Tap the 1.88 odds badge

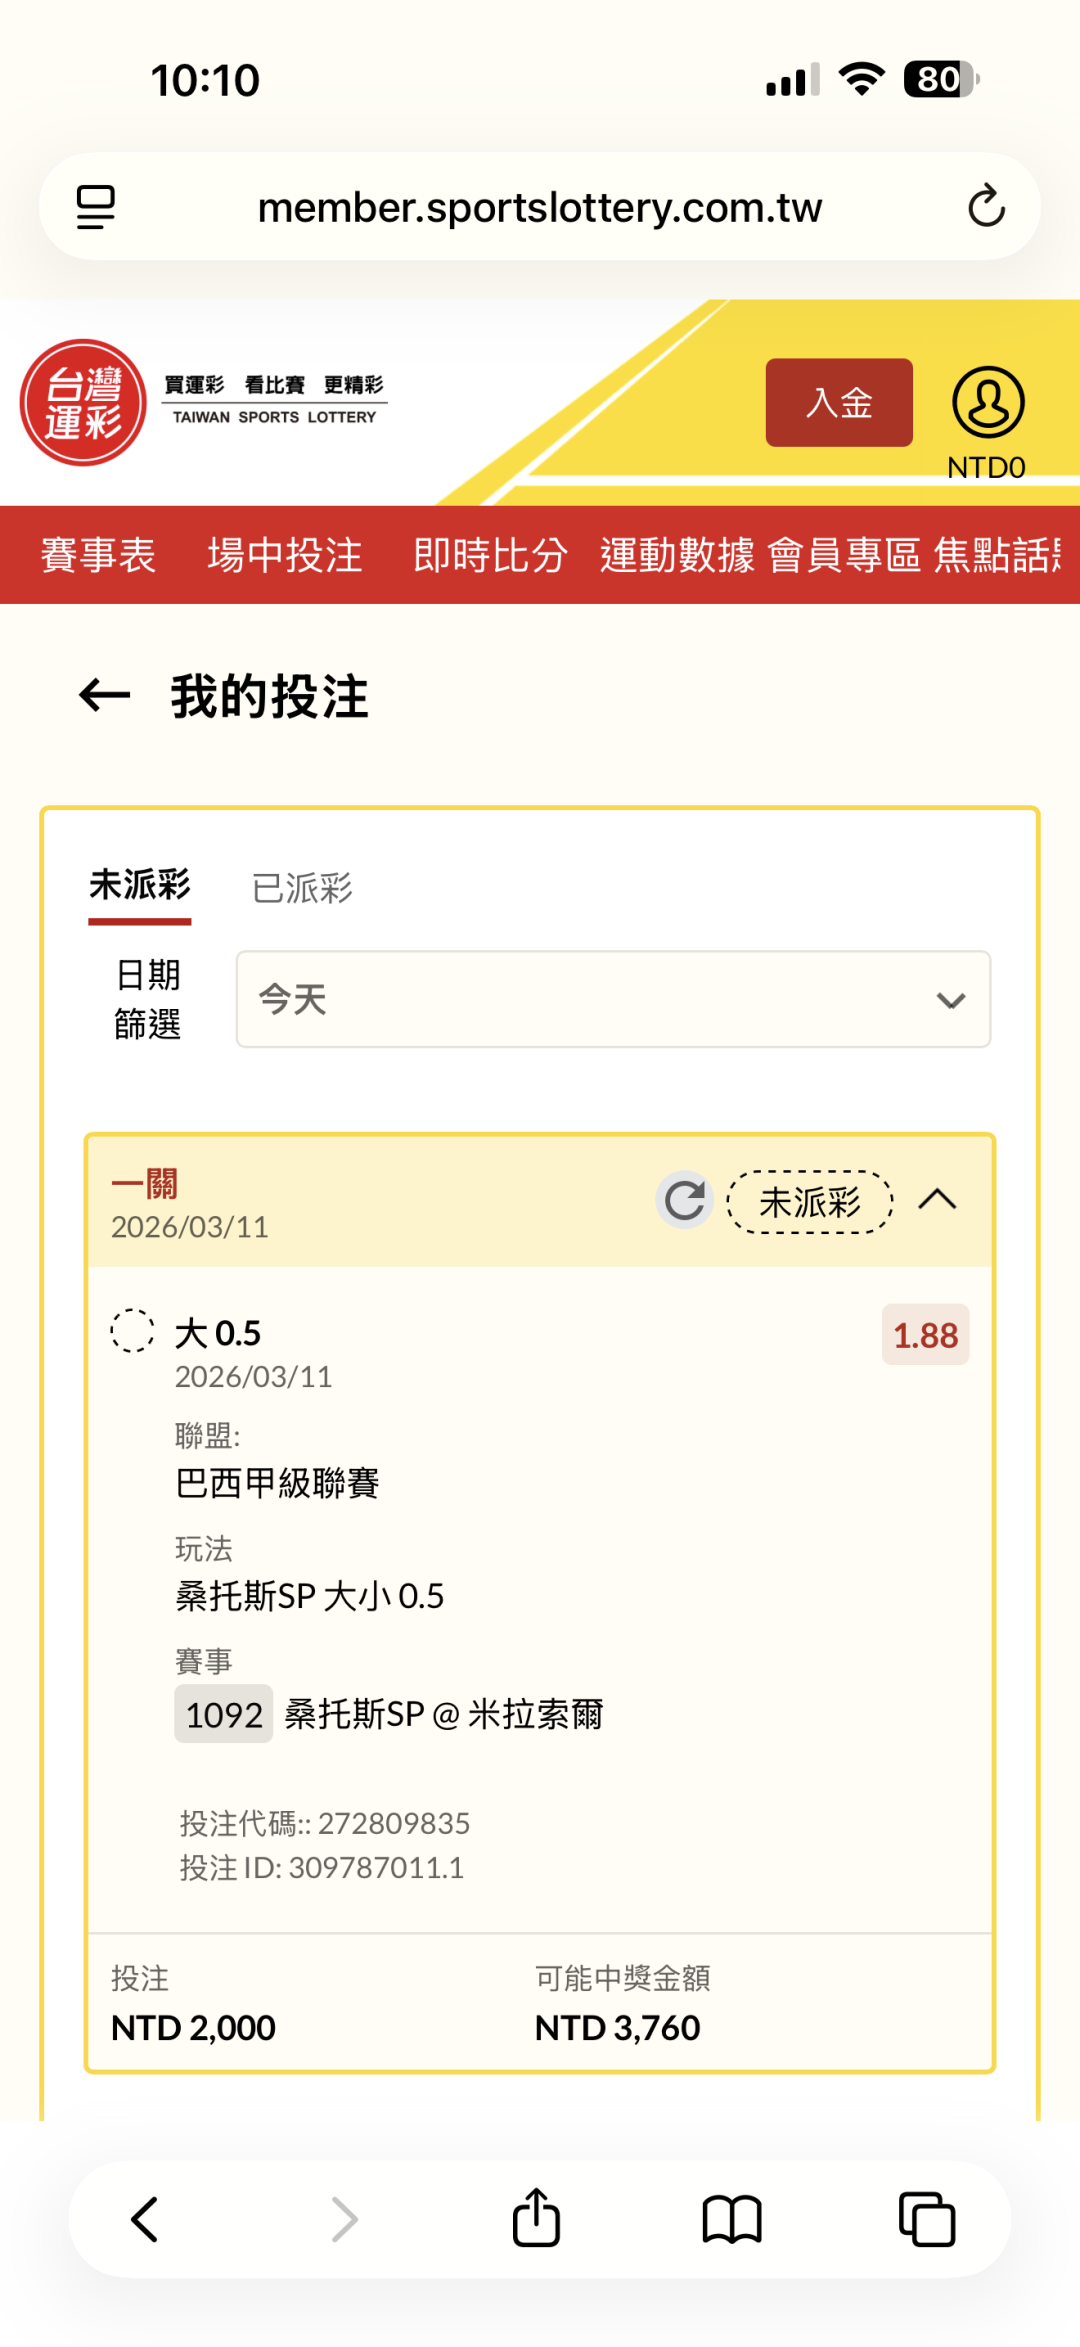coord(925,1335)
